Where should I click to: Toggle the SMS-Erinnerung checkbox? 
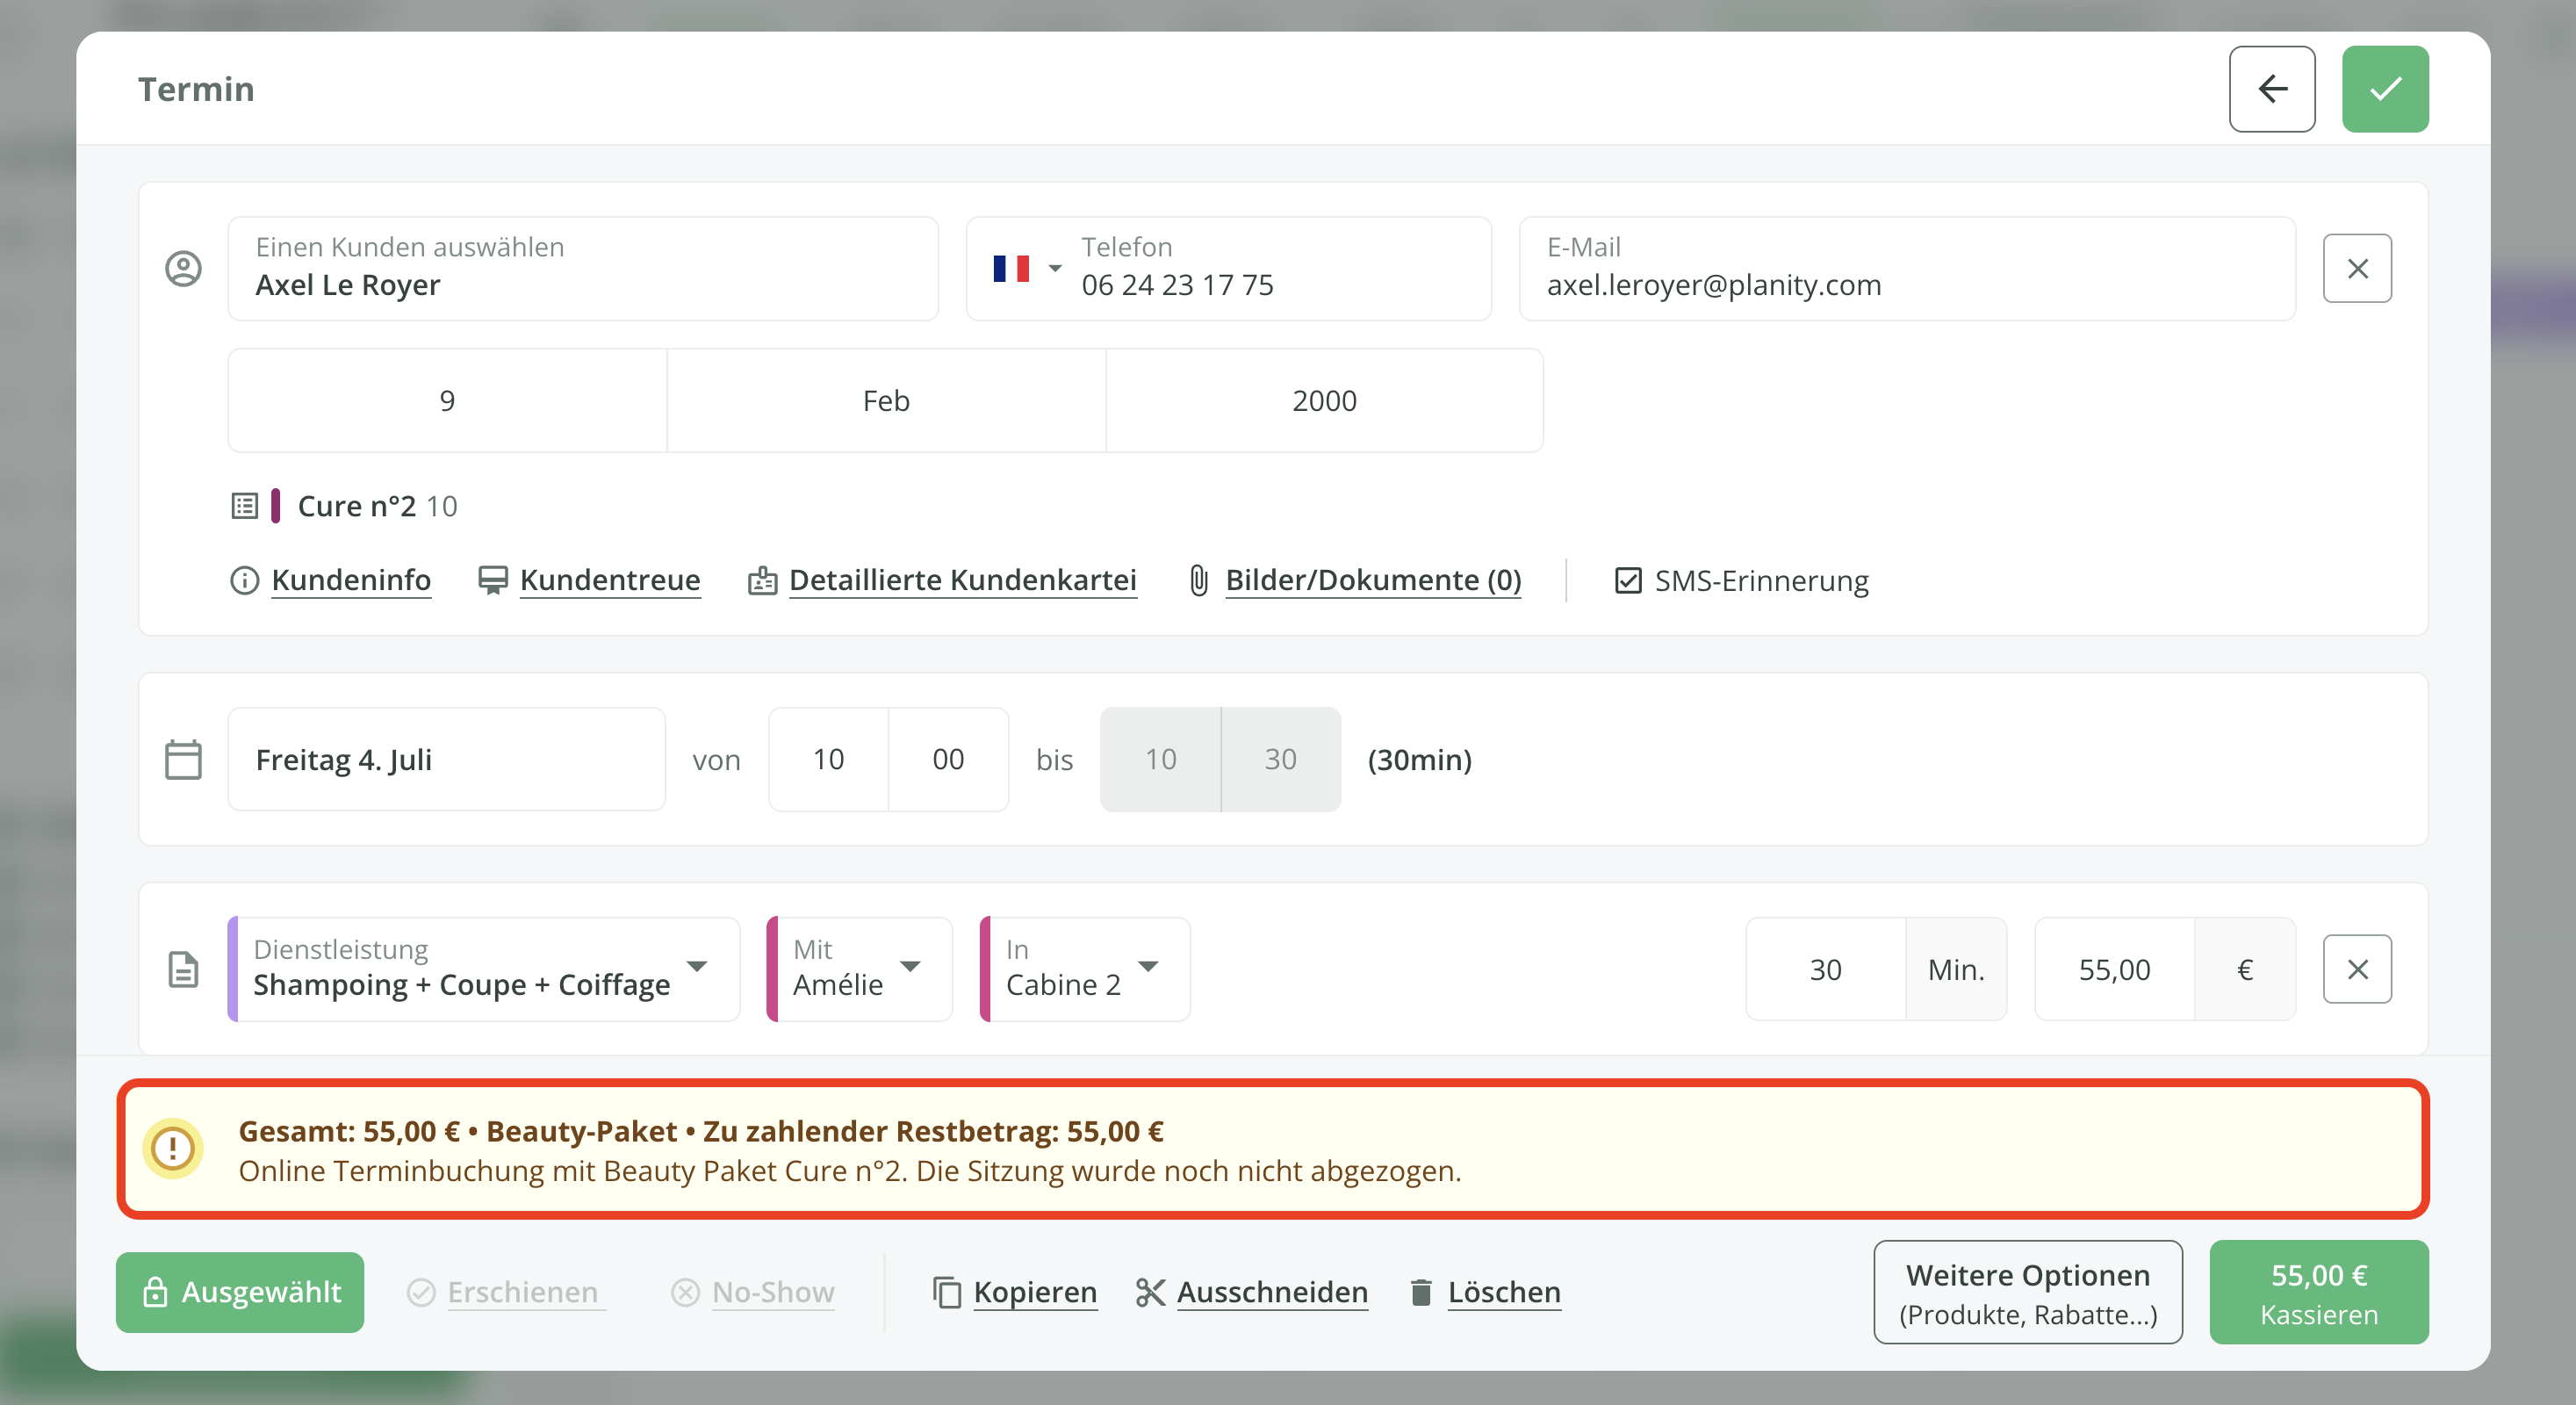1627,581
